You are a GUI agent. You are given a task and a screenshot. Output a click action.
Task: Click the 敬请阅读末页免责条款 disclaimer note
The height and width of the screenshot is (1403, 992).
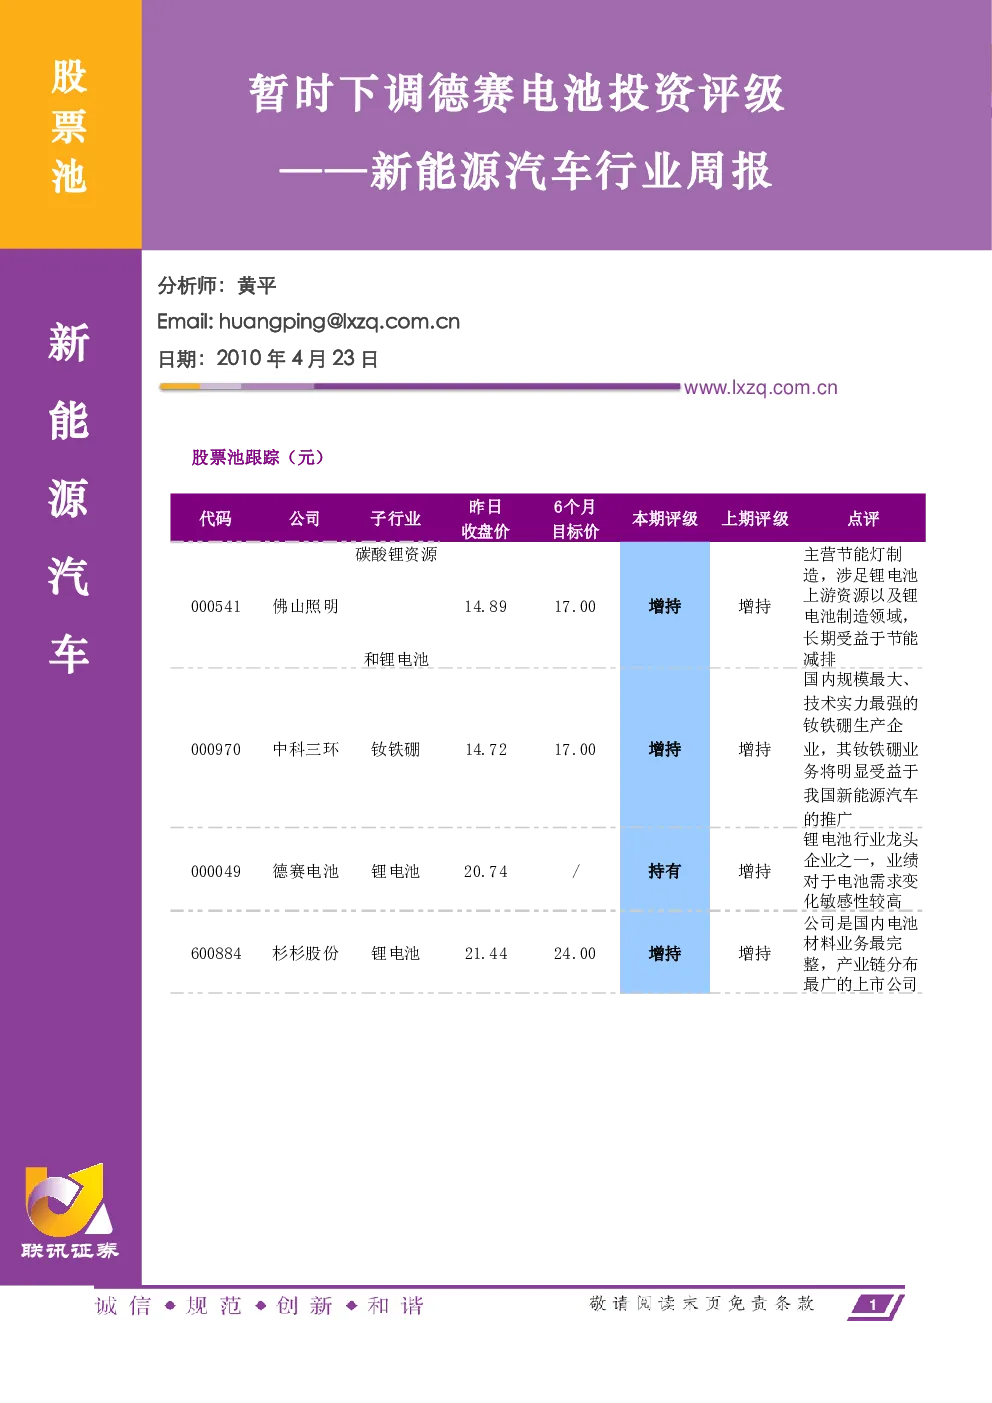pos(702,1303)
